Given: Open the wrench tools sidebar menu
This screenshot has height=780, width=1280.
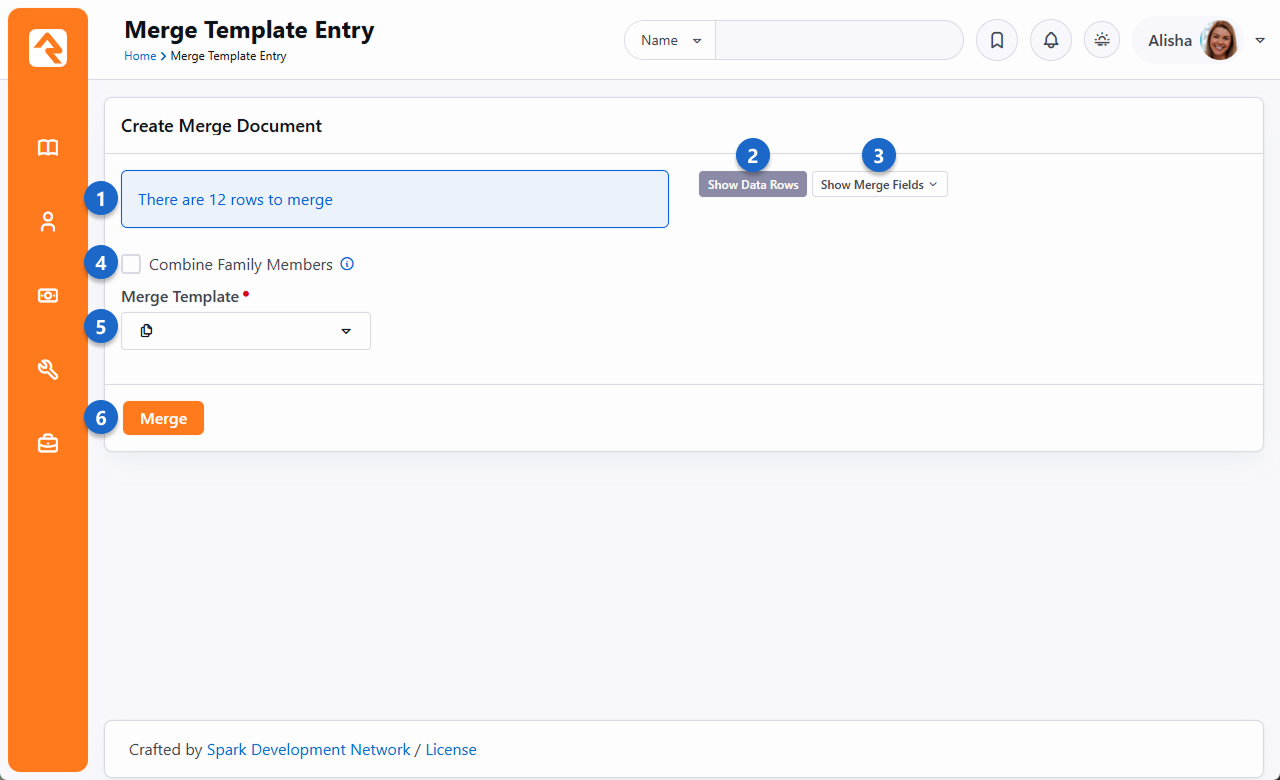Looking at the screenshot, I should (48, 370).
